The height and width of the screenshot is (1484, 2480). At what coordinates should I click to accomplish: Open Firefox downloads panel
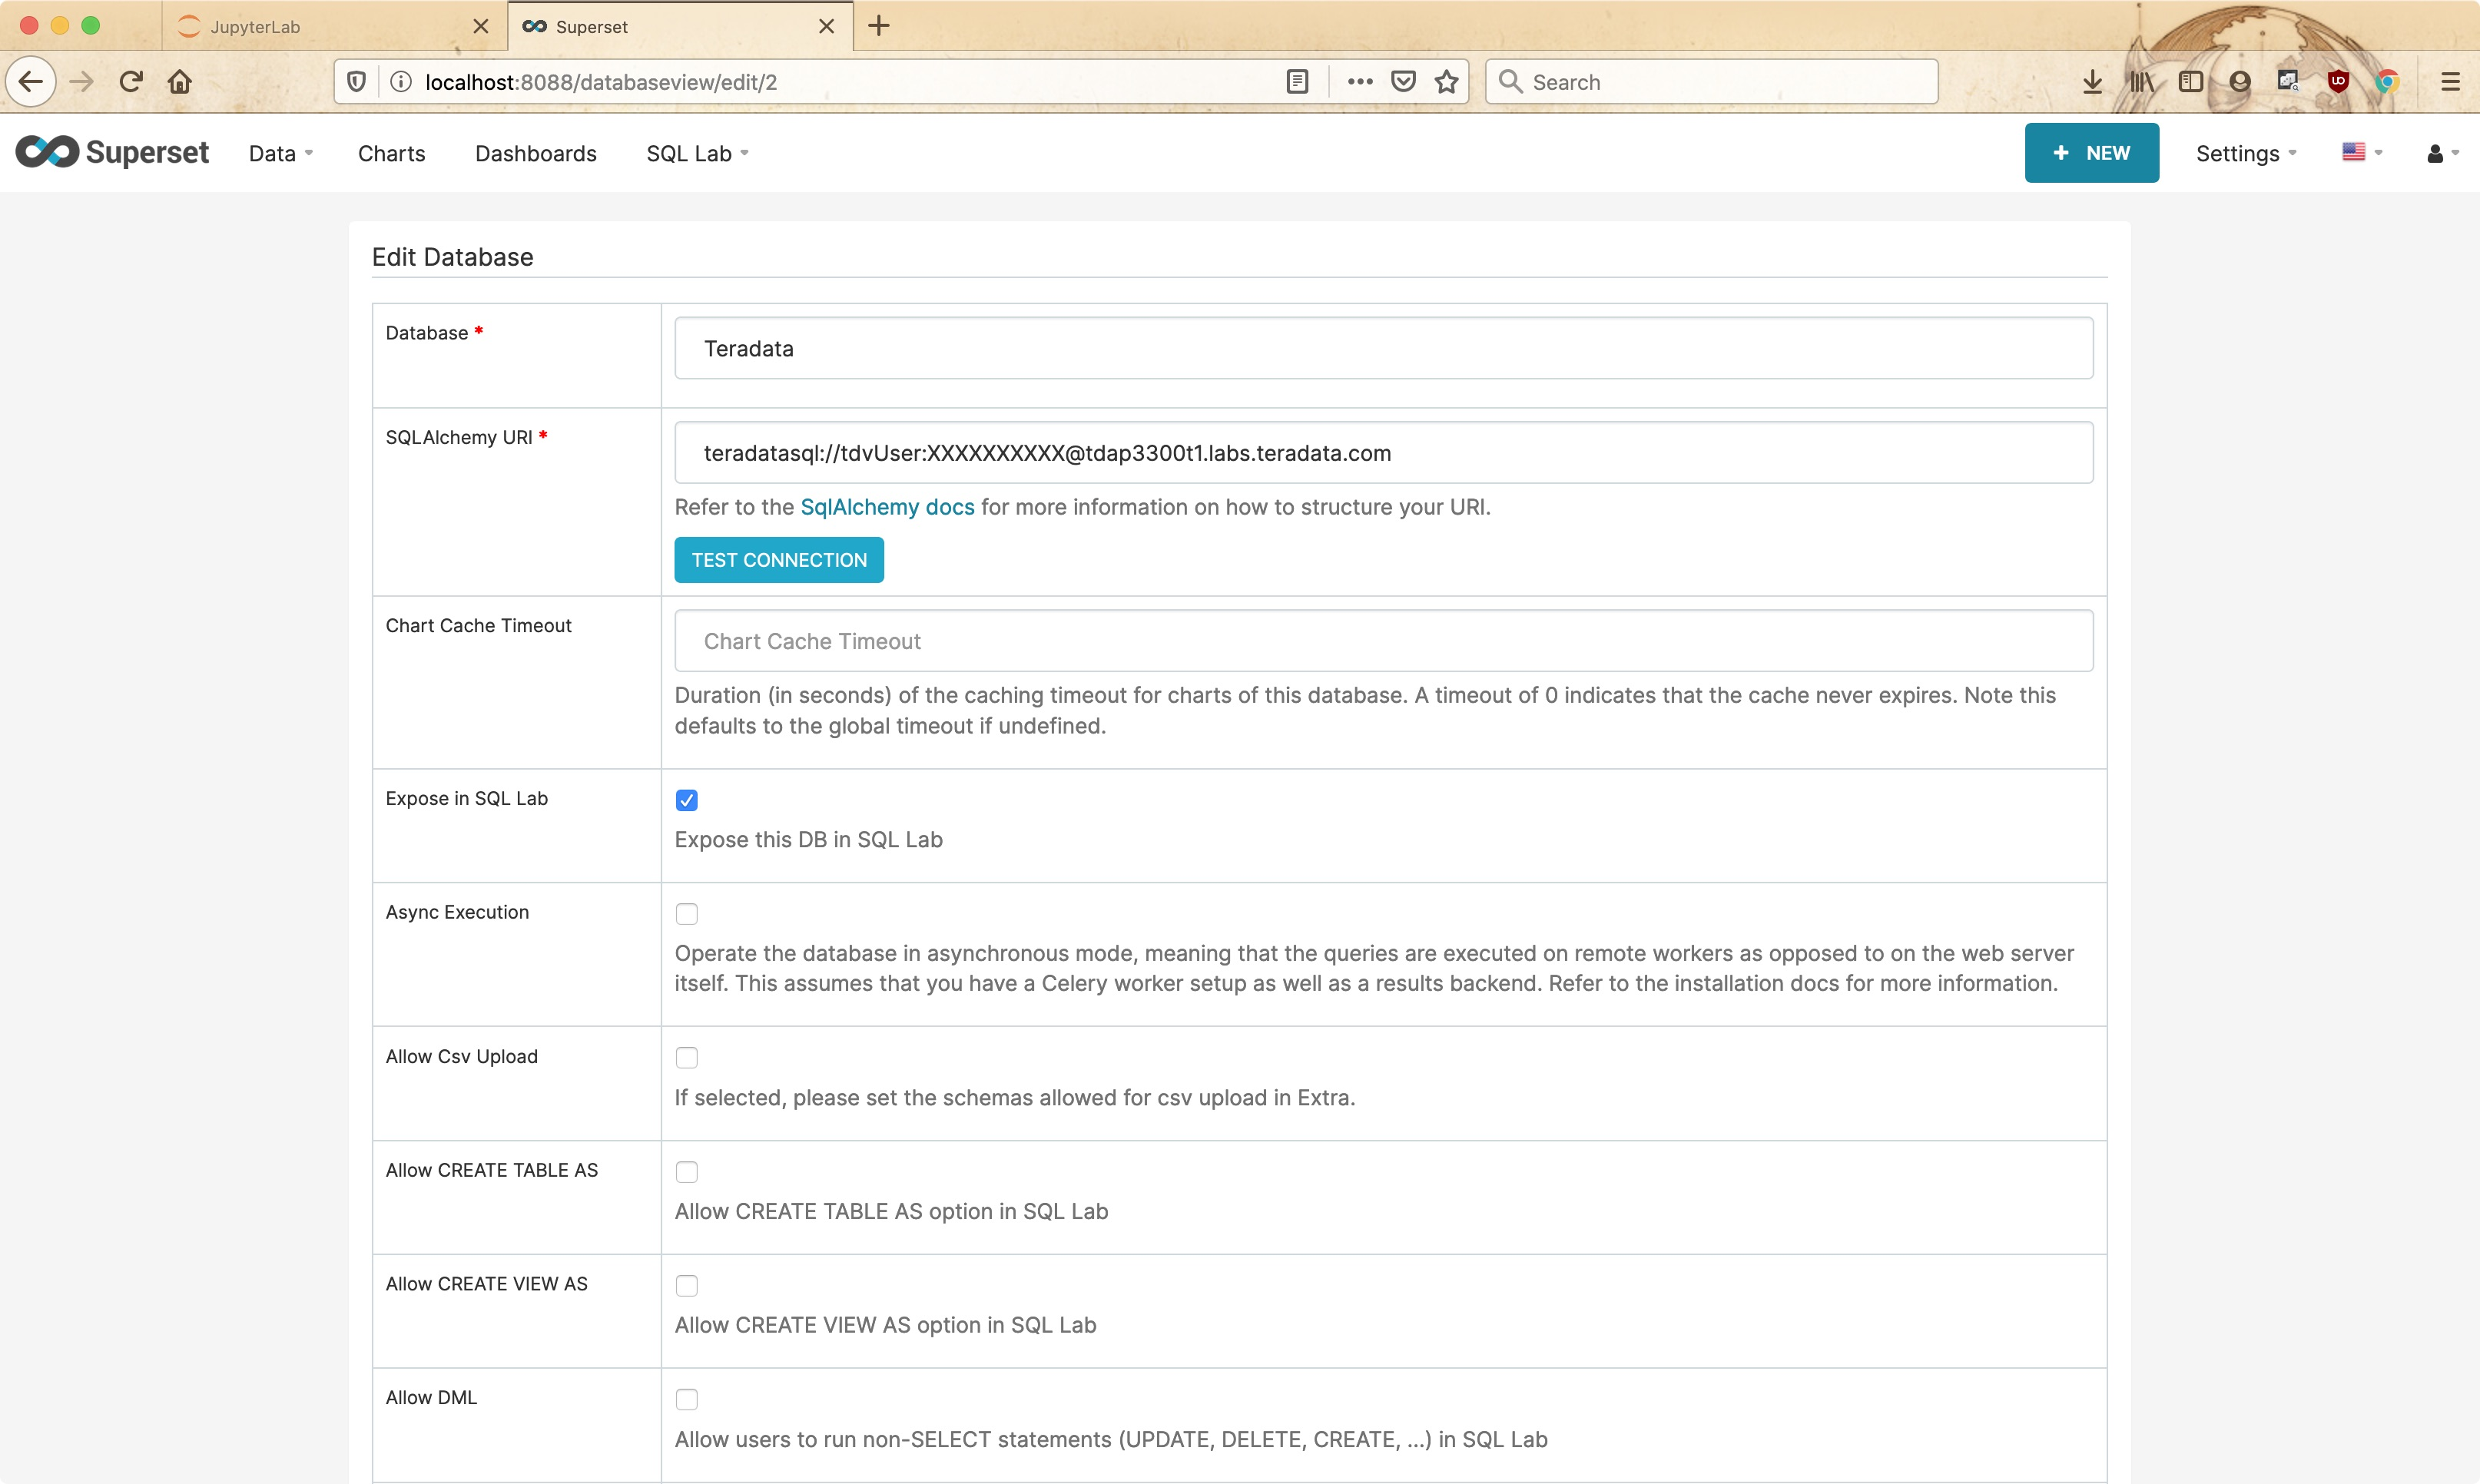[x=2092, y=82]
